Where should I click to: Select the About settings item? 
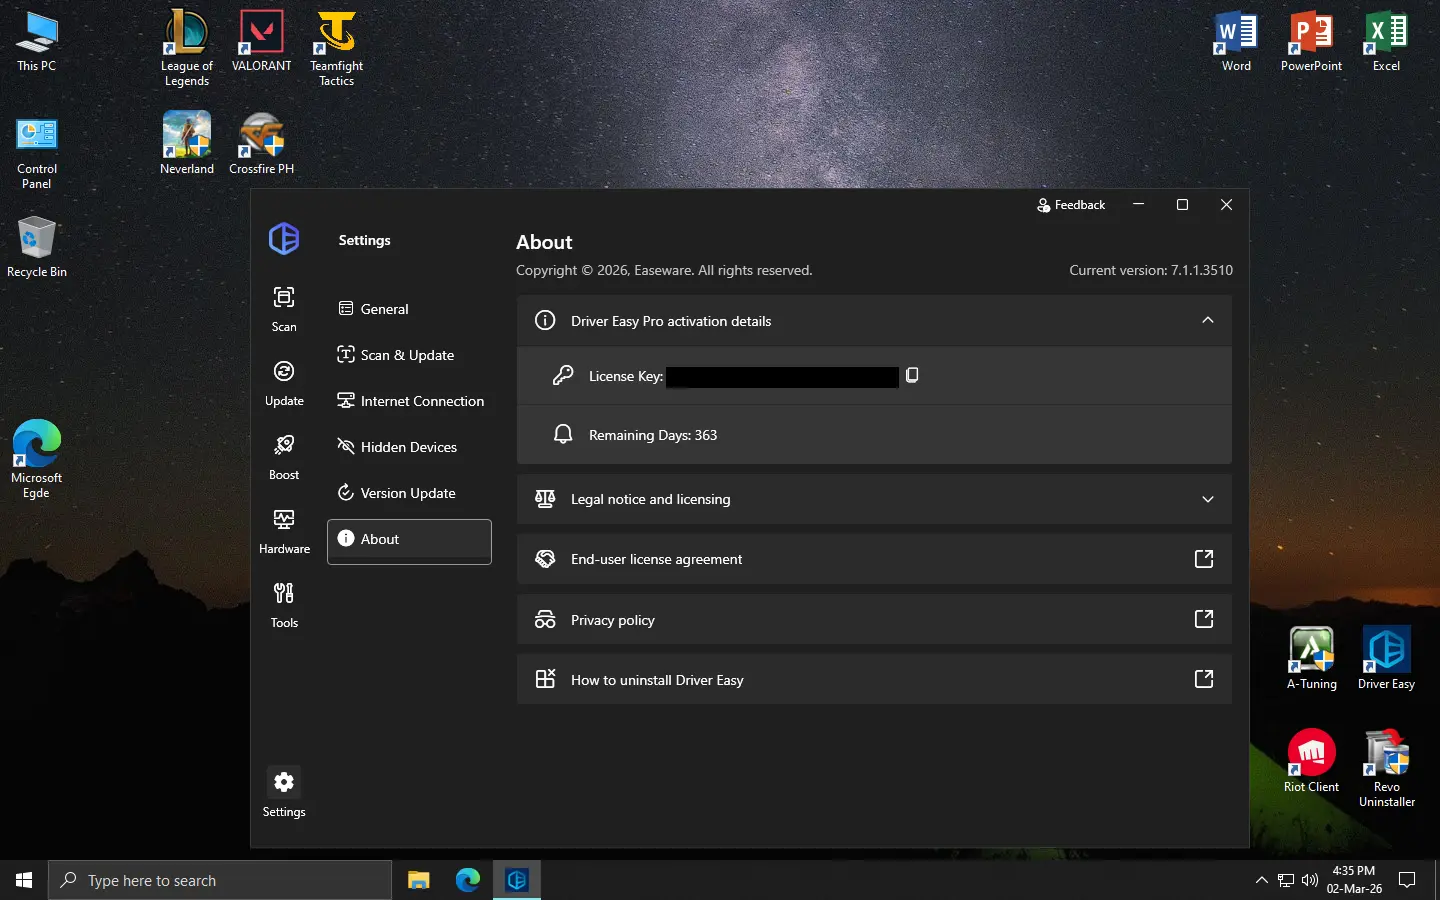409,541
